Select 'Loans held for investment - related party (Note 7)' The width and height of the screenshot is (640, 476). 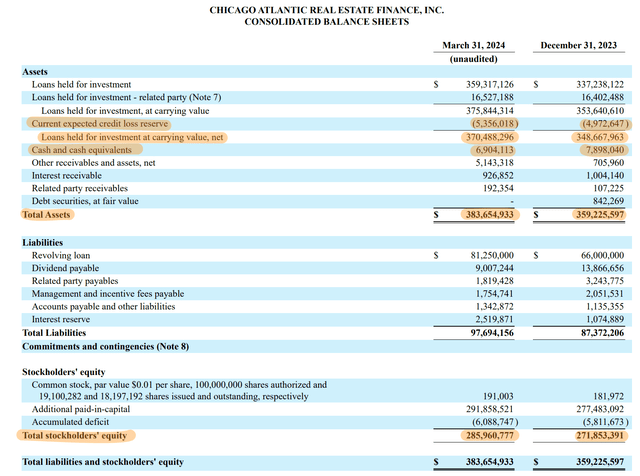point(127,97)
